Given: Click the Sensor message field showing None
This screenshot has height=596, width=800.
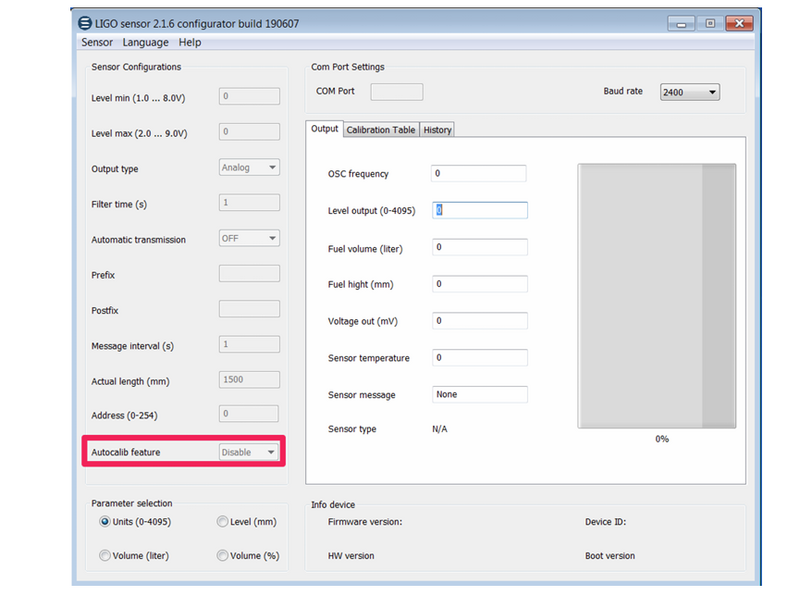Looking at the screenshot, I should 480,394.
